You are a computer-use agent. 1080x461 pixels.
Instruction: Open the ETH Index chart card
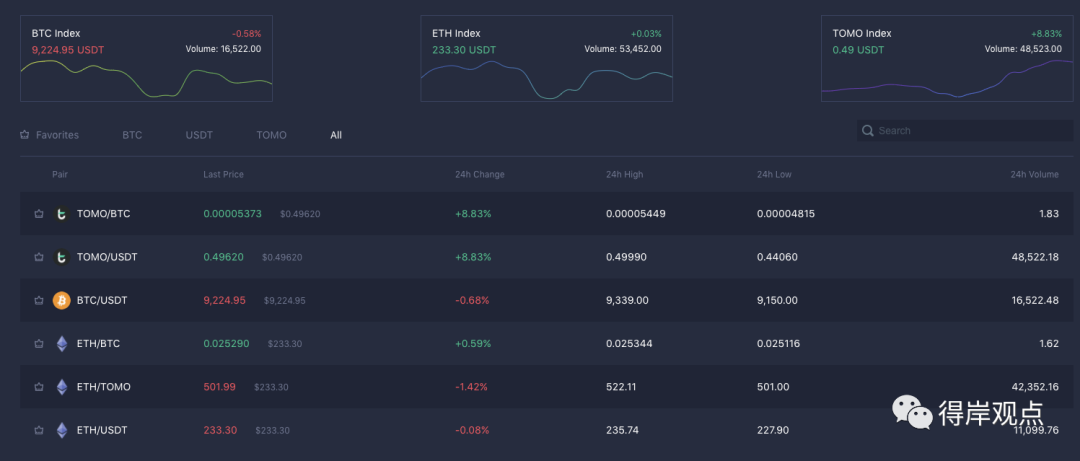[547, 59]
